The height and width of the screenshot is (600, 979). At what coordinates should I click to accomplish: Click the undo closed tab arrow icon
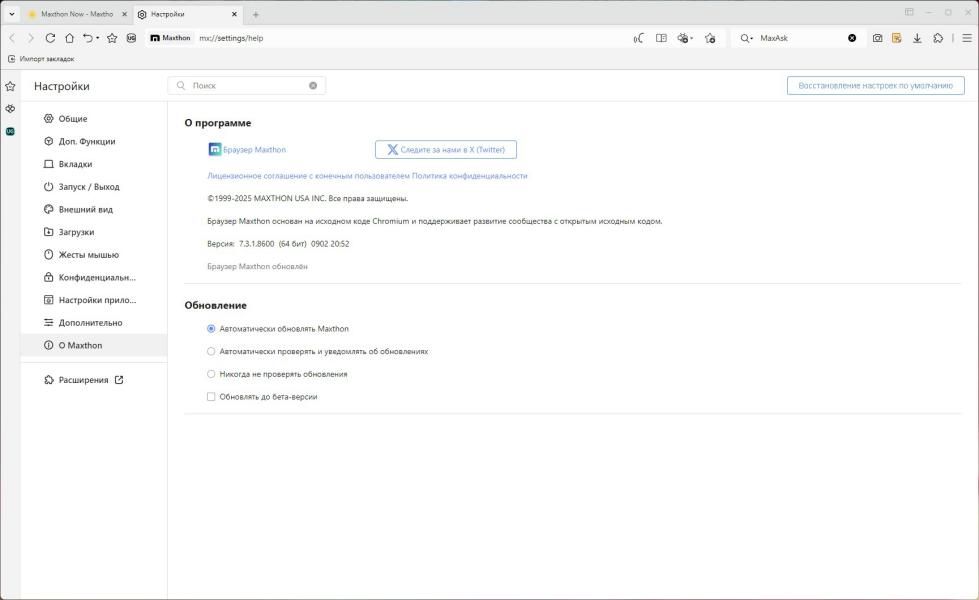[x=88, y=38]
